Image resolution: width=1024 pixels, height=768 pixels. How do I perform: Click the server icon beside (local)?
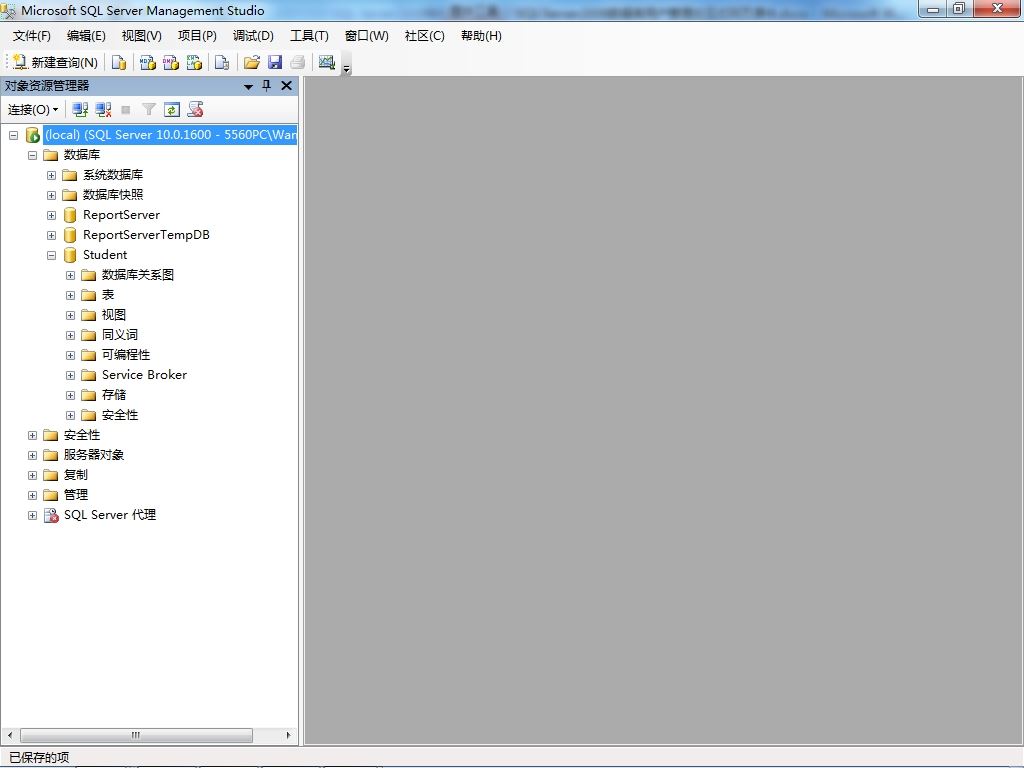click(x=32, y=135)
